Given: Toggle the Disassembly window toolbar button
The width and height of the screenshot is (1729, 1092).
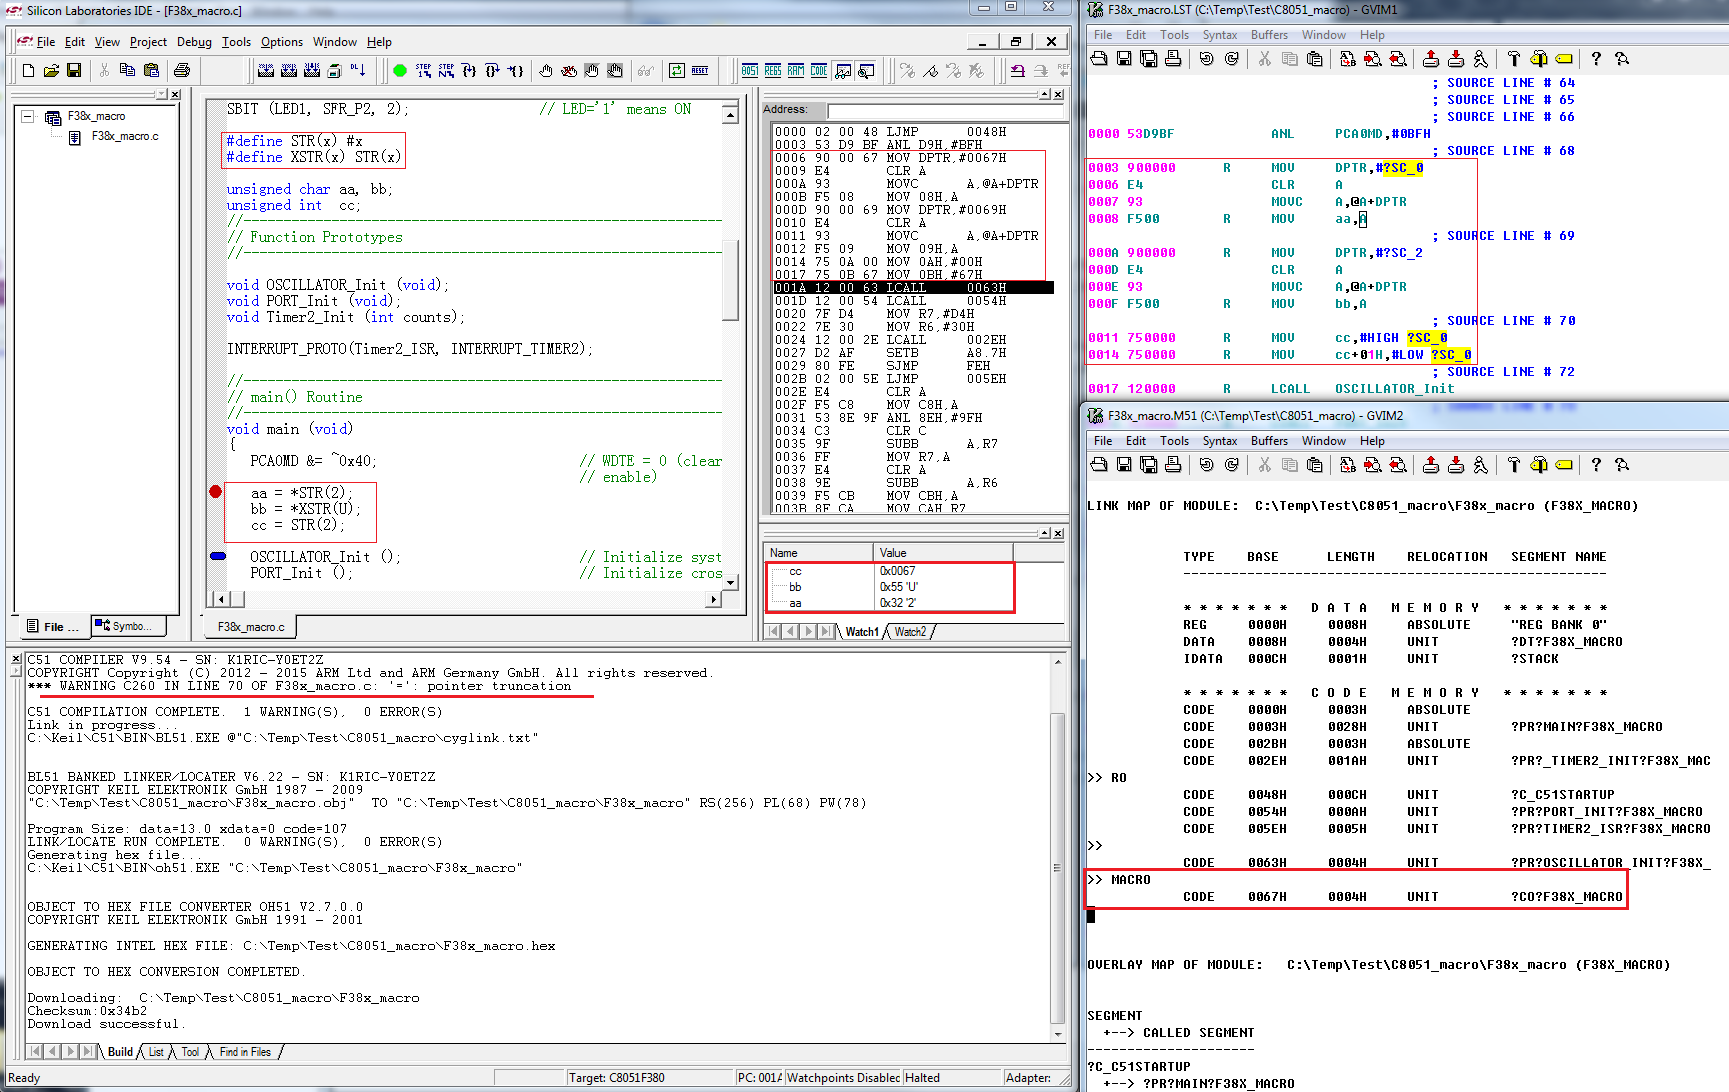Looking at the screenshot, I should click(x=866, y=71).
